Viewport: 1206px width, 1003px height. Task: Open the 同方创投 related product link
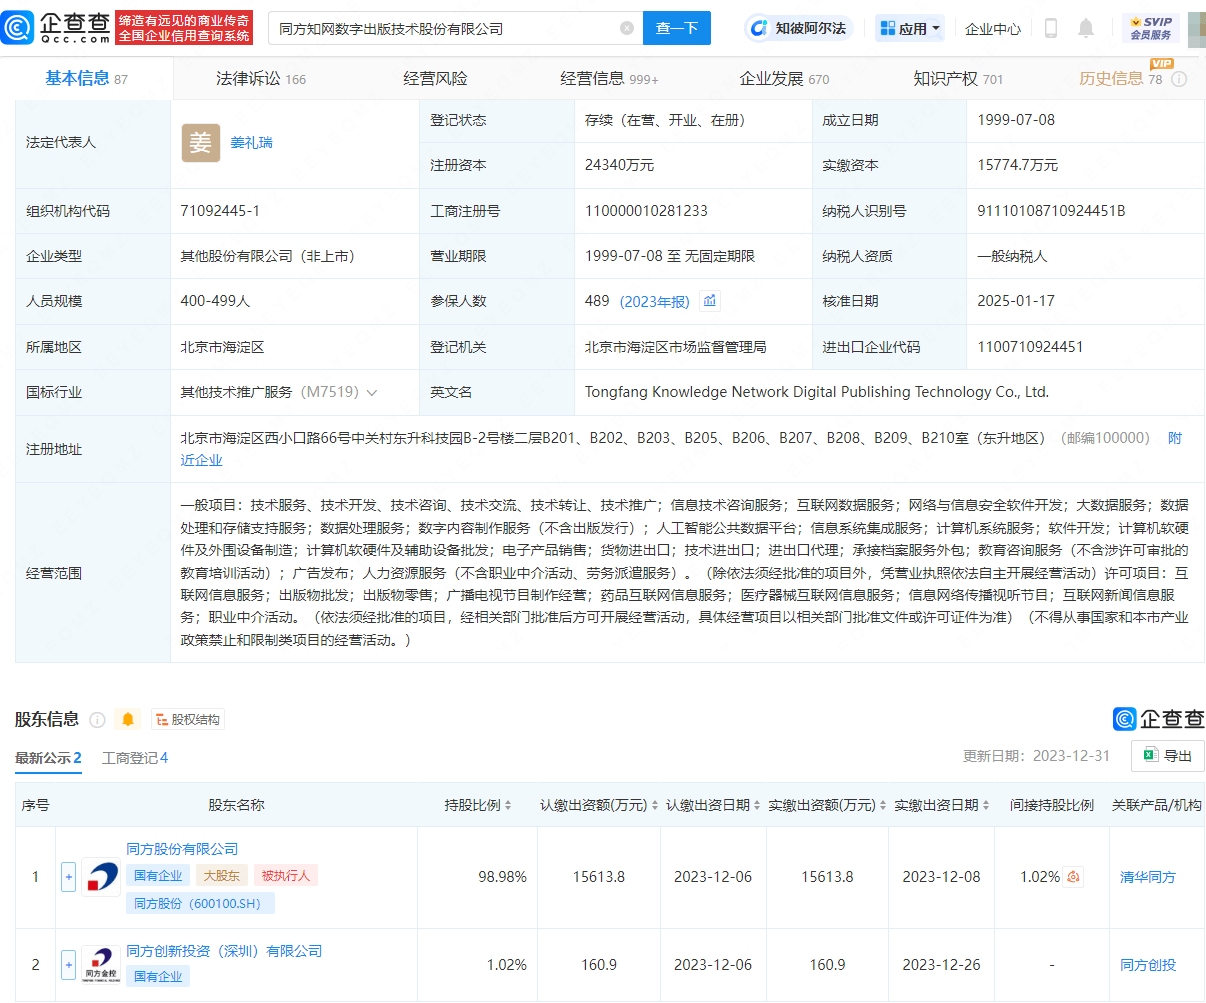pos(1148,965)
